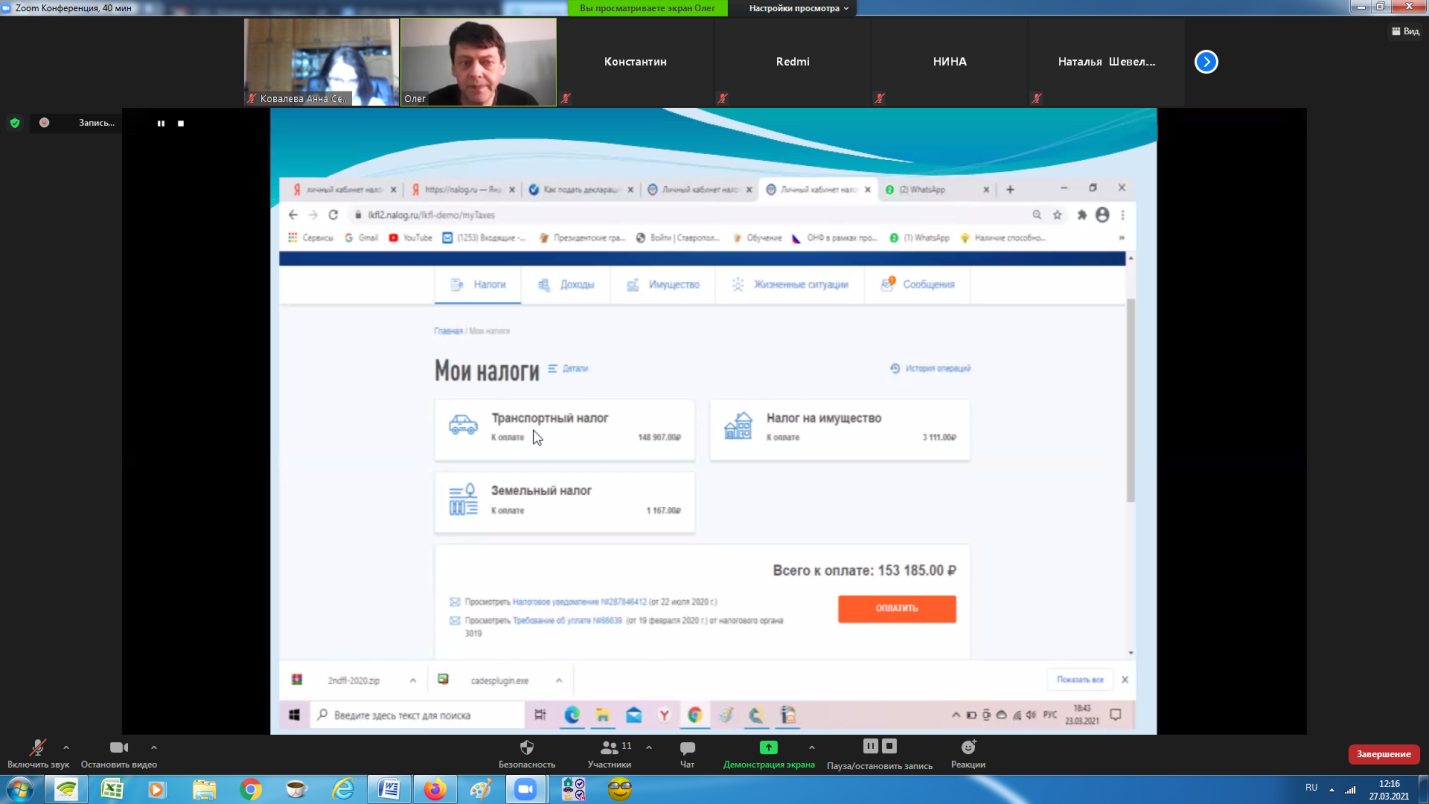Screen dimensions: 1429x804
Task: Expand screen share options arrow
Action: (811, 747)
